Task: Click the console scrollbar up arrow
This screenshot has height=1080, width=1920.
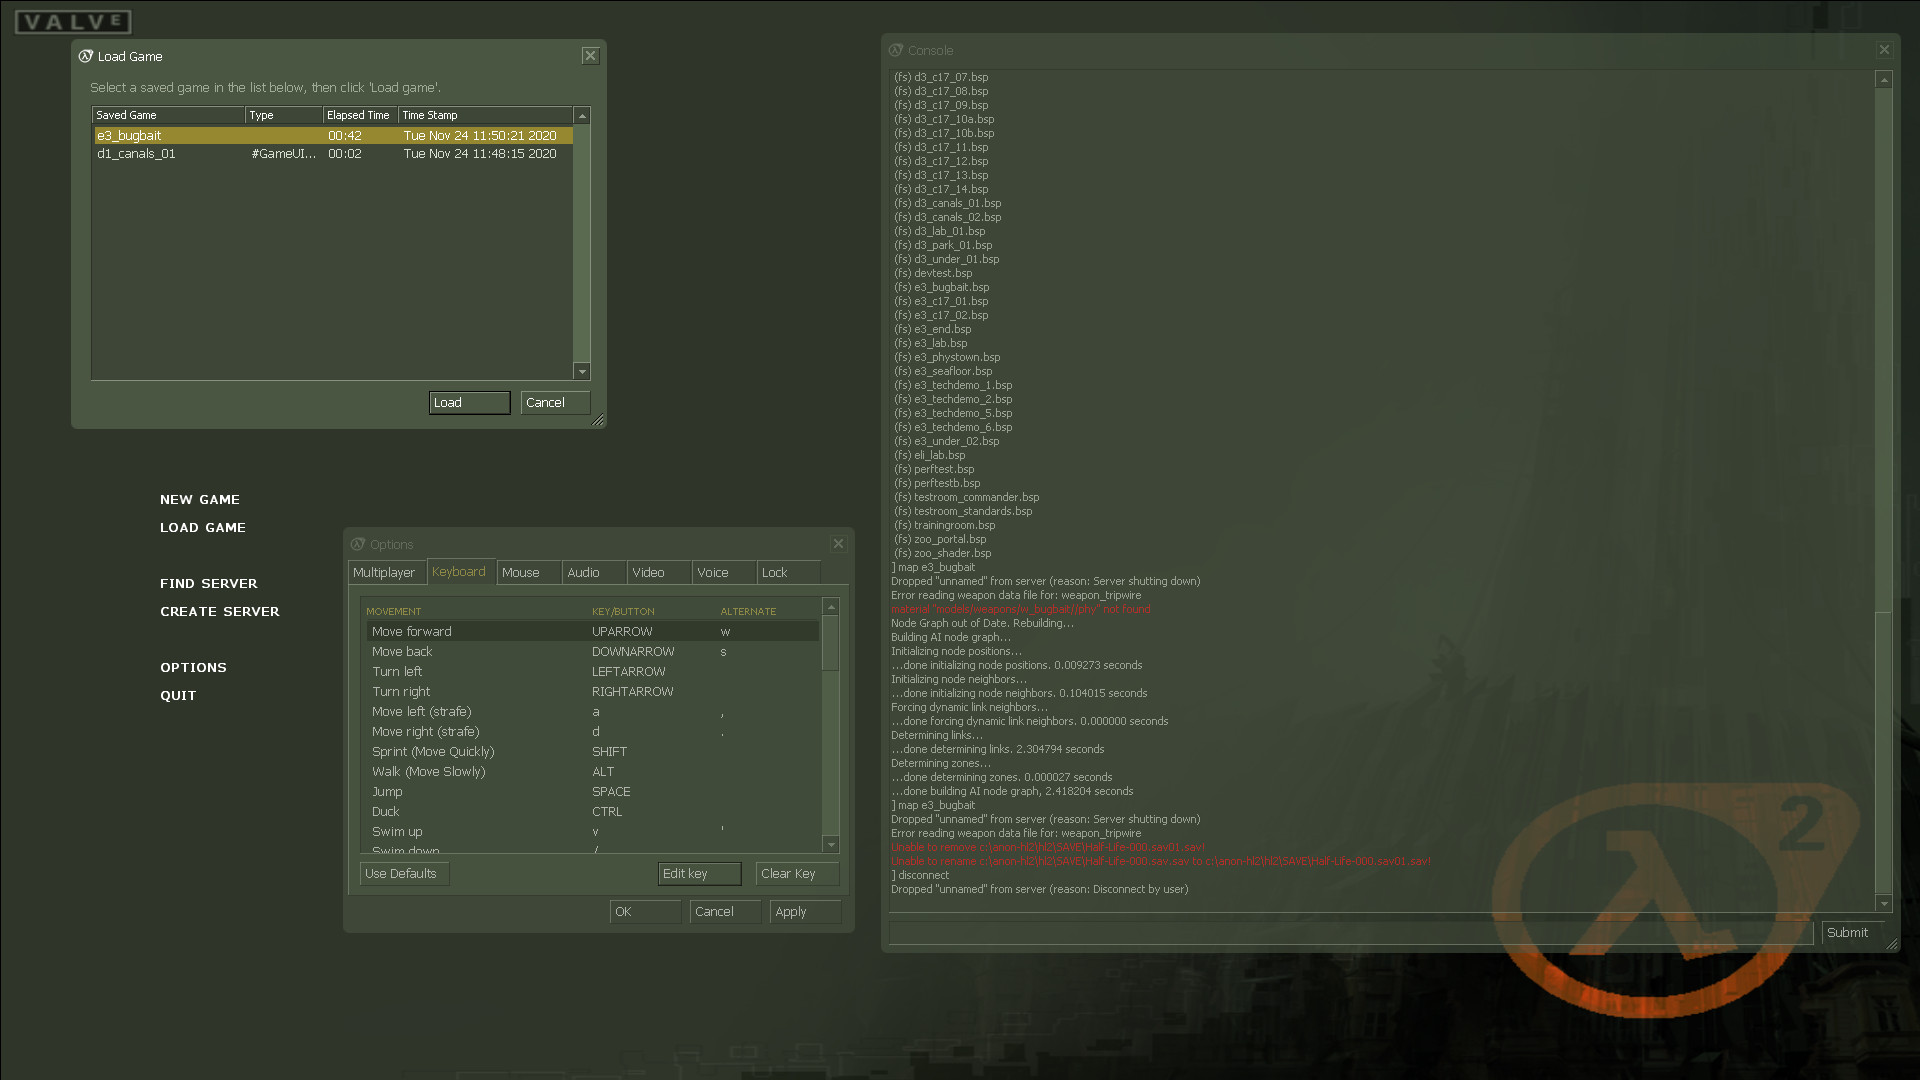Action: pos(1884,78)
